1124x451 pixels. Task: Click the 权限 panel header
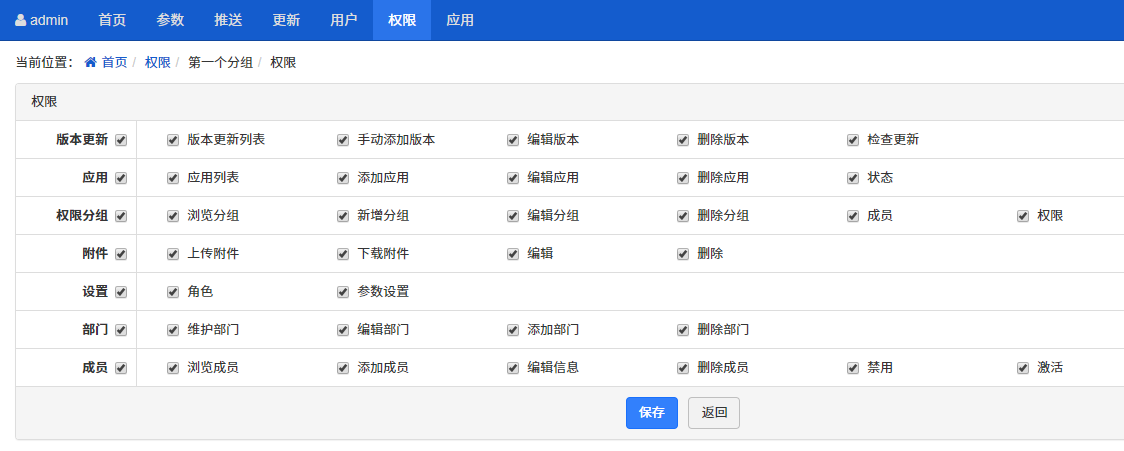(44, 102)
